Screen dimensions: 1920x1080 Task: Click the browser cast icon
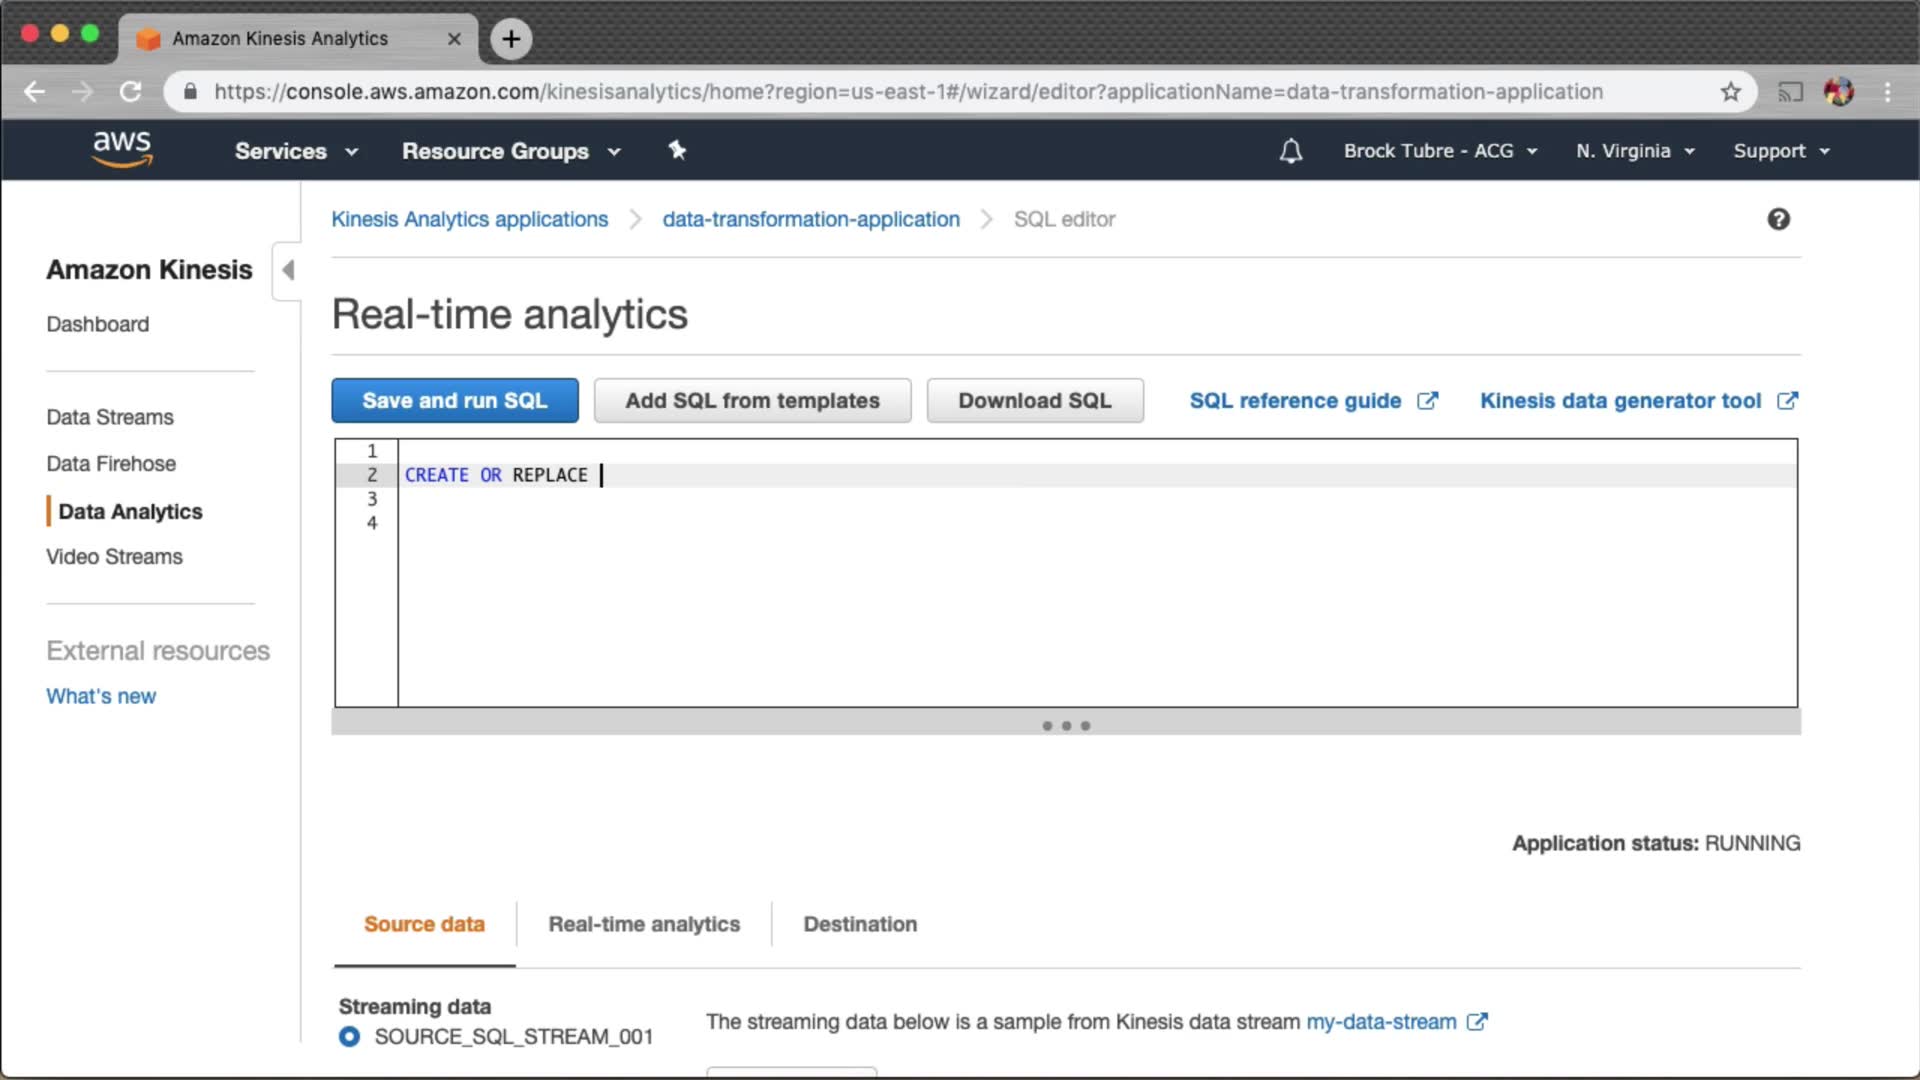pyautogui.click(x=1789, y=92)
